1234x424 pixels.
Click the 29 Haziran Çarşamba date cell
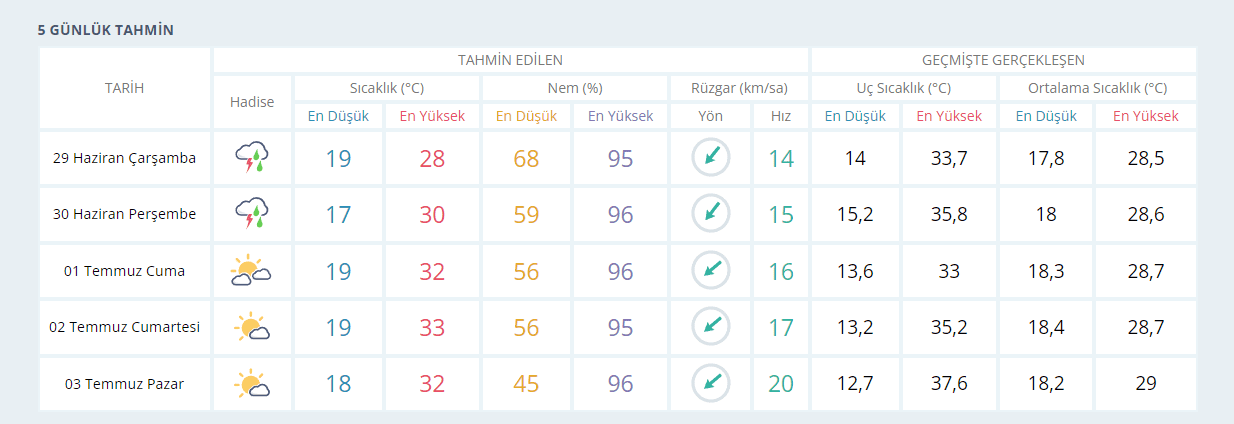tap(125, 158)
